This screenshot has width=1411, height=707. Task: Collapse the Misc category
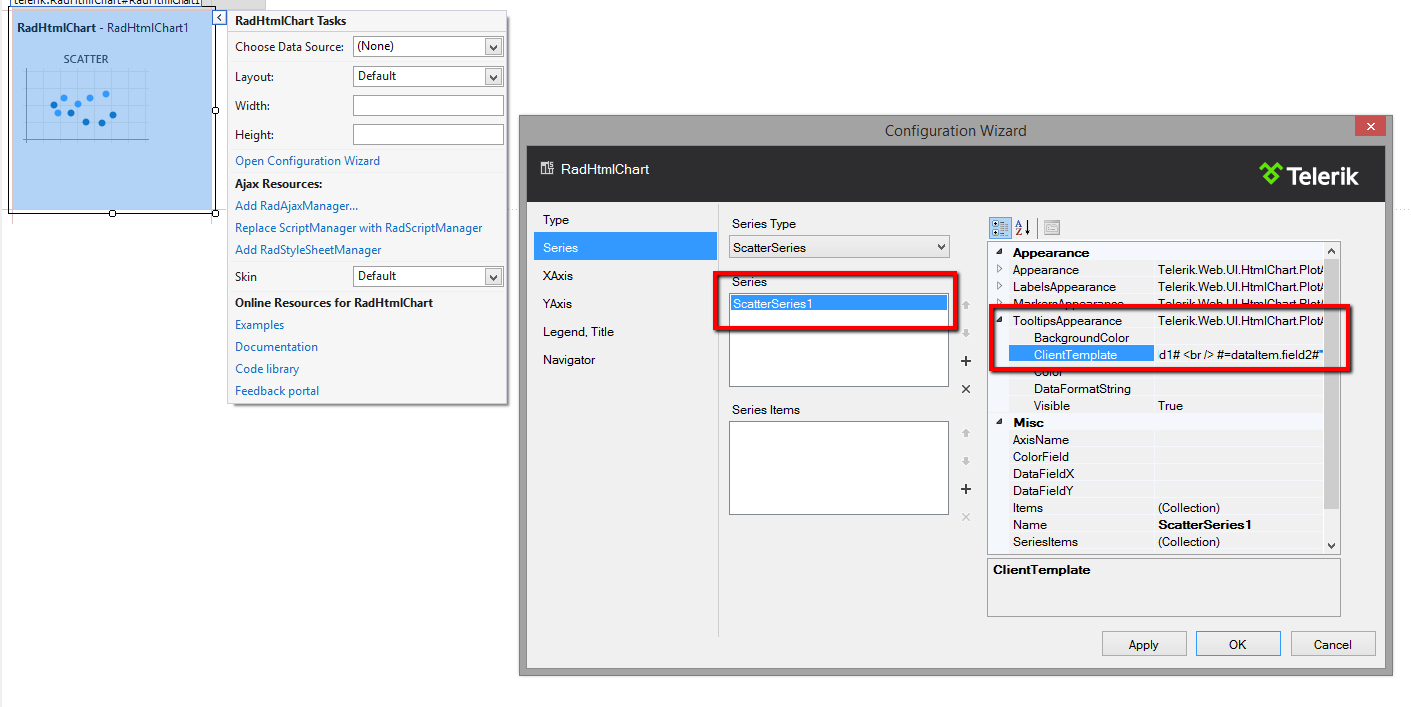coord(998,423)
